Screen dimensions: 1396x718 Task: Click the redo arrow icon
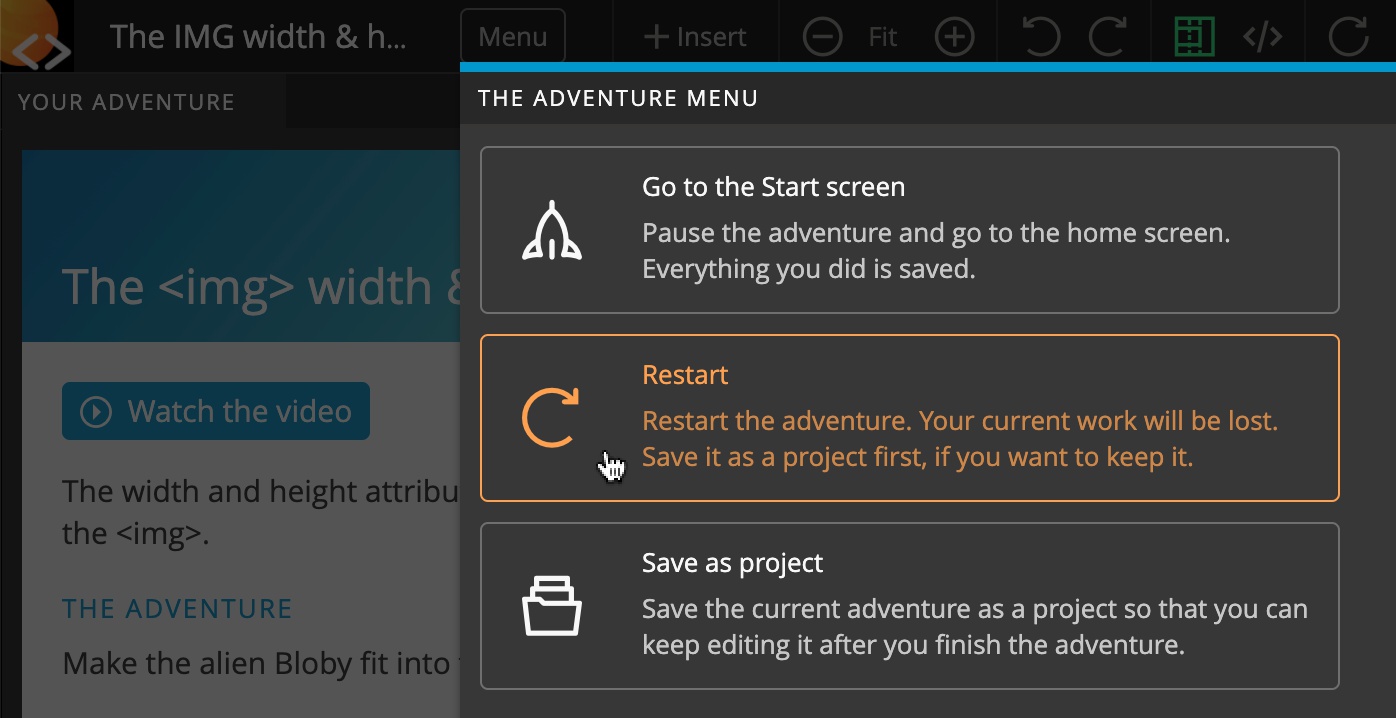[x=1107, y=38]
